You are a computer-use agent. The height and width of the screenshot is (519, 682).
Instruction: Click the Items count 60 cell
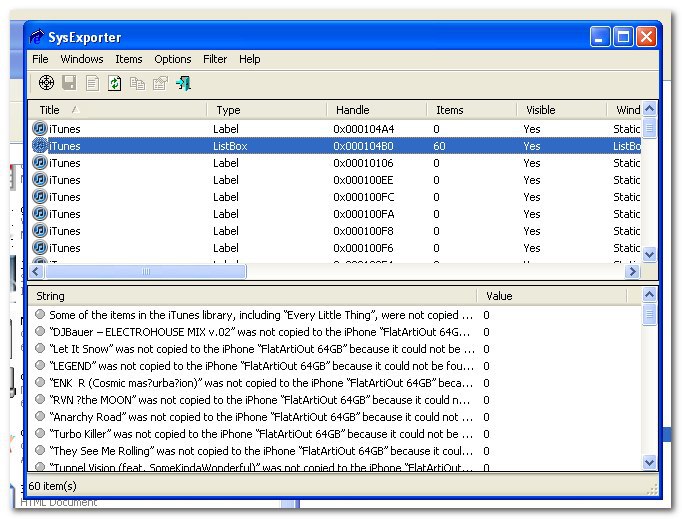pos(439,146)
